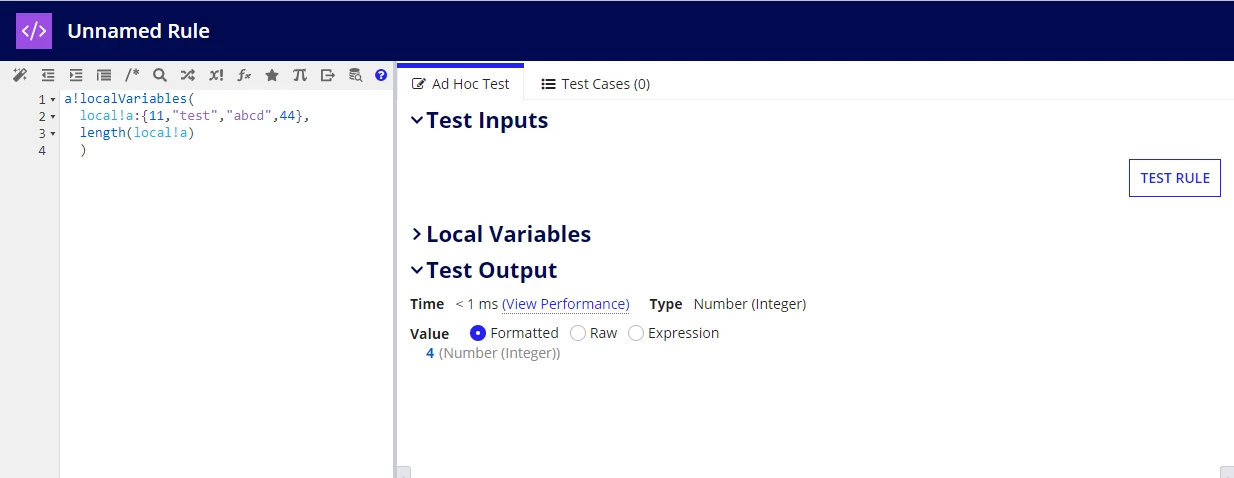Screen dimensions: 1234x478
Task: Click the "abcd" string in code
Action: click(x=250, y=116)
